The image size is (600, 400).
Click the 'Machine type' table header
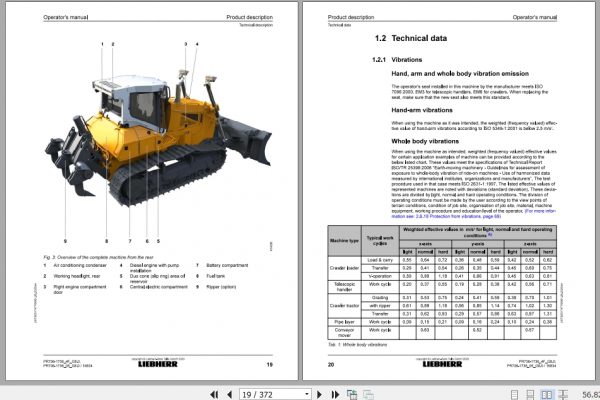(344, 241)
